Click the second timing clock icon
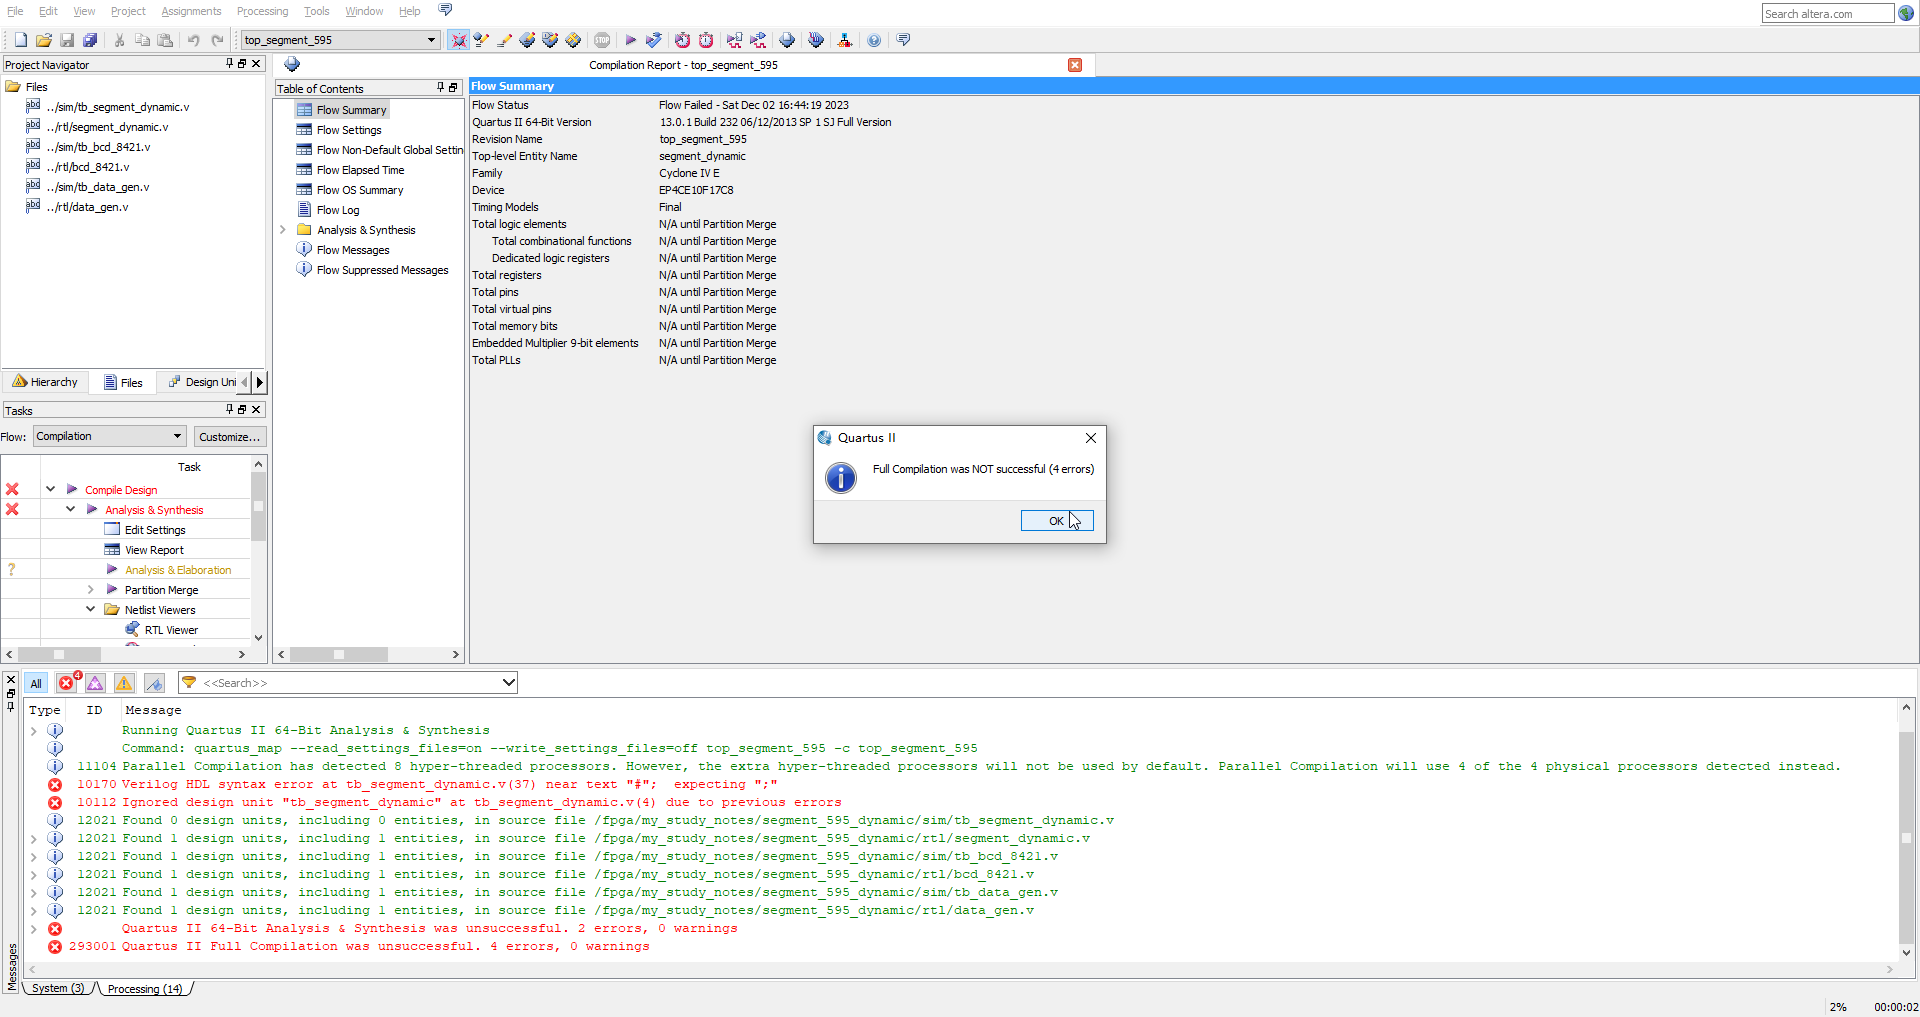Viewport: 1920px width, 1017px height. [x=706, y=40]
